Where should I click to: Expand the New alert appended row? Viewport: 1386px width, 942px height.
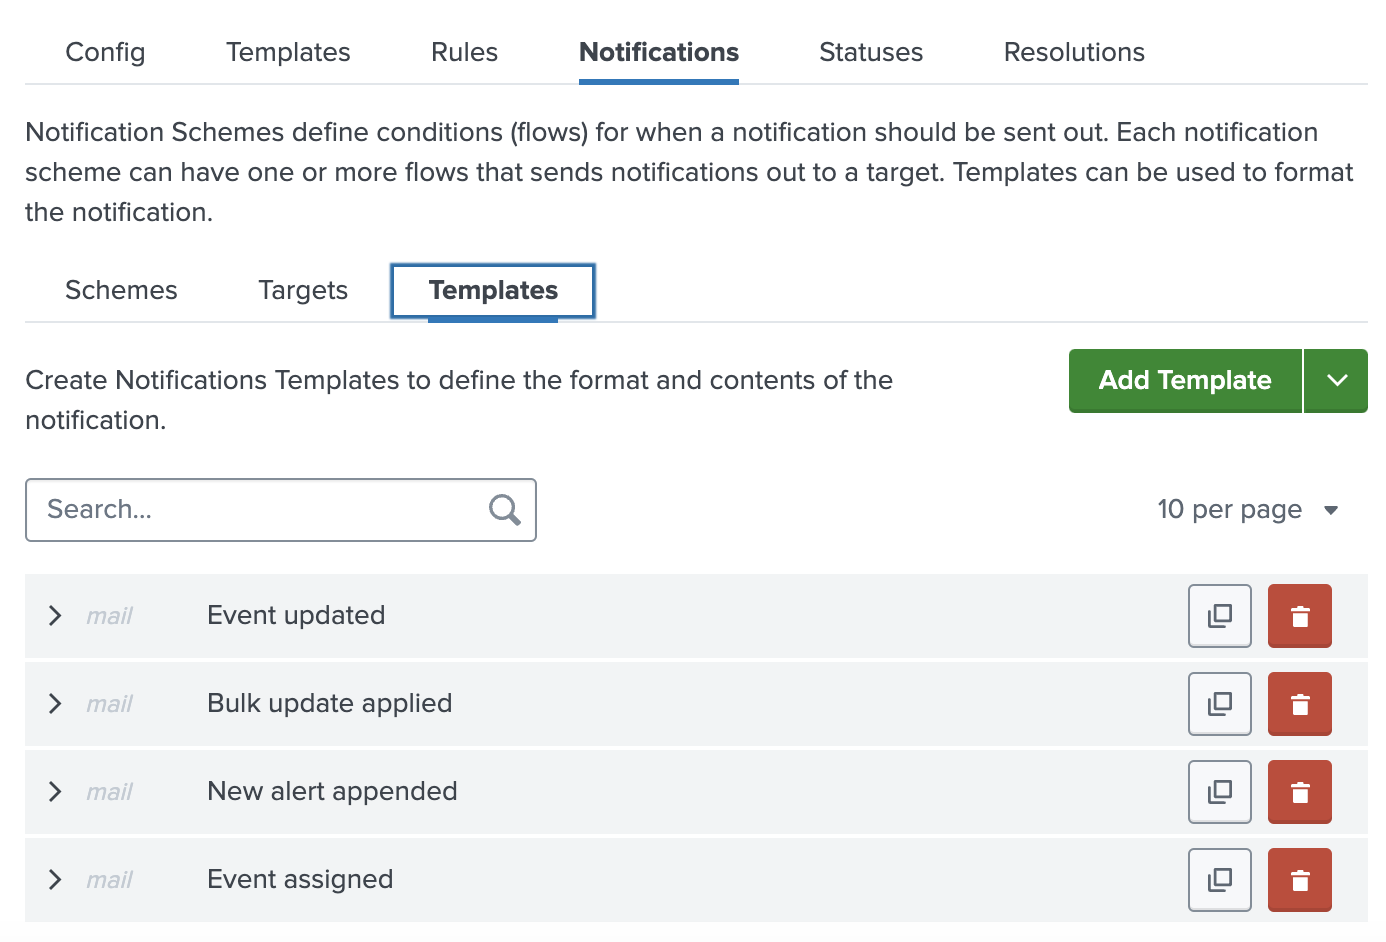(55, 792)
